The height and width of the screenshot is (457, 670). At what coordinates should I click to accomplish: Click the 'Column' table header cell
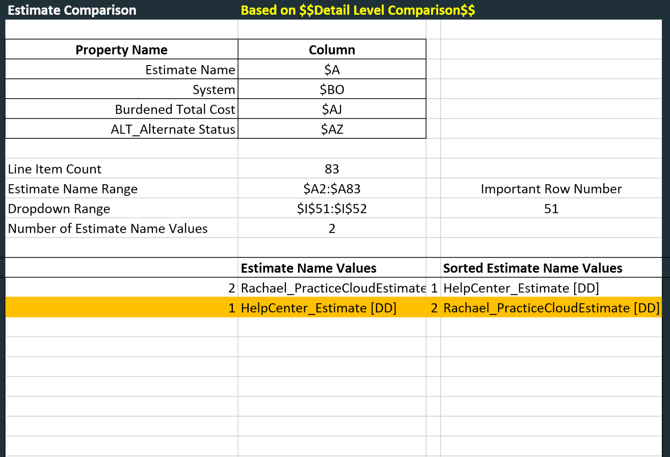[332, 50]
